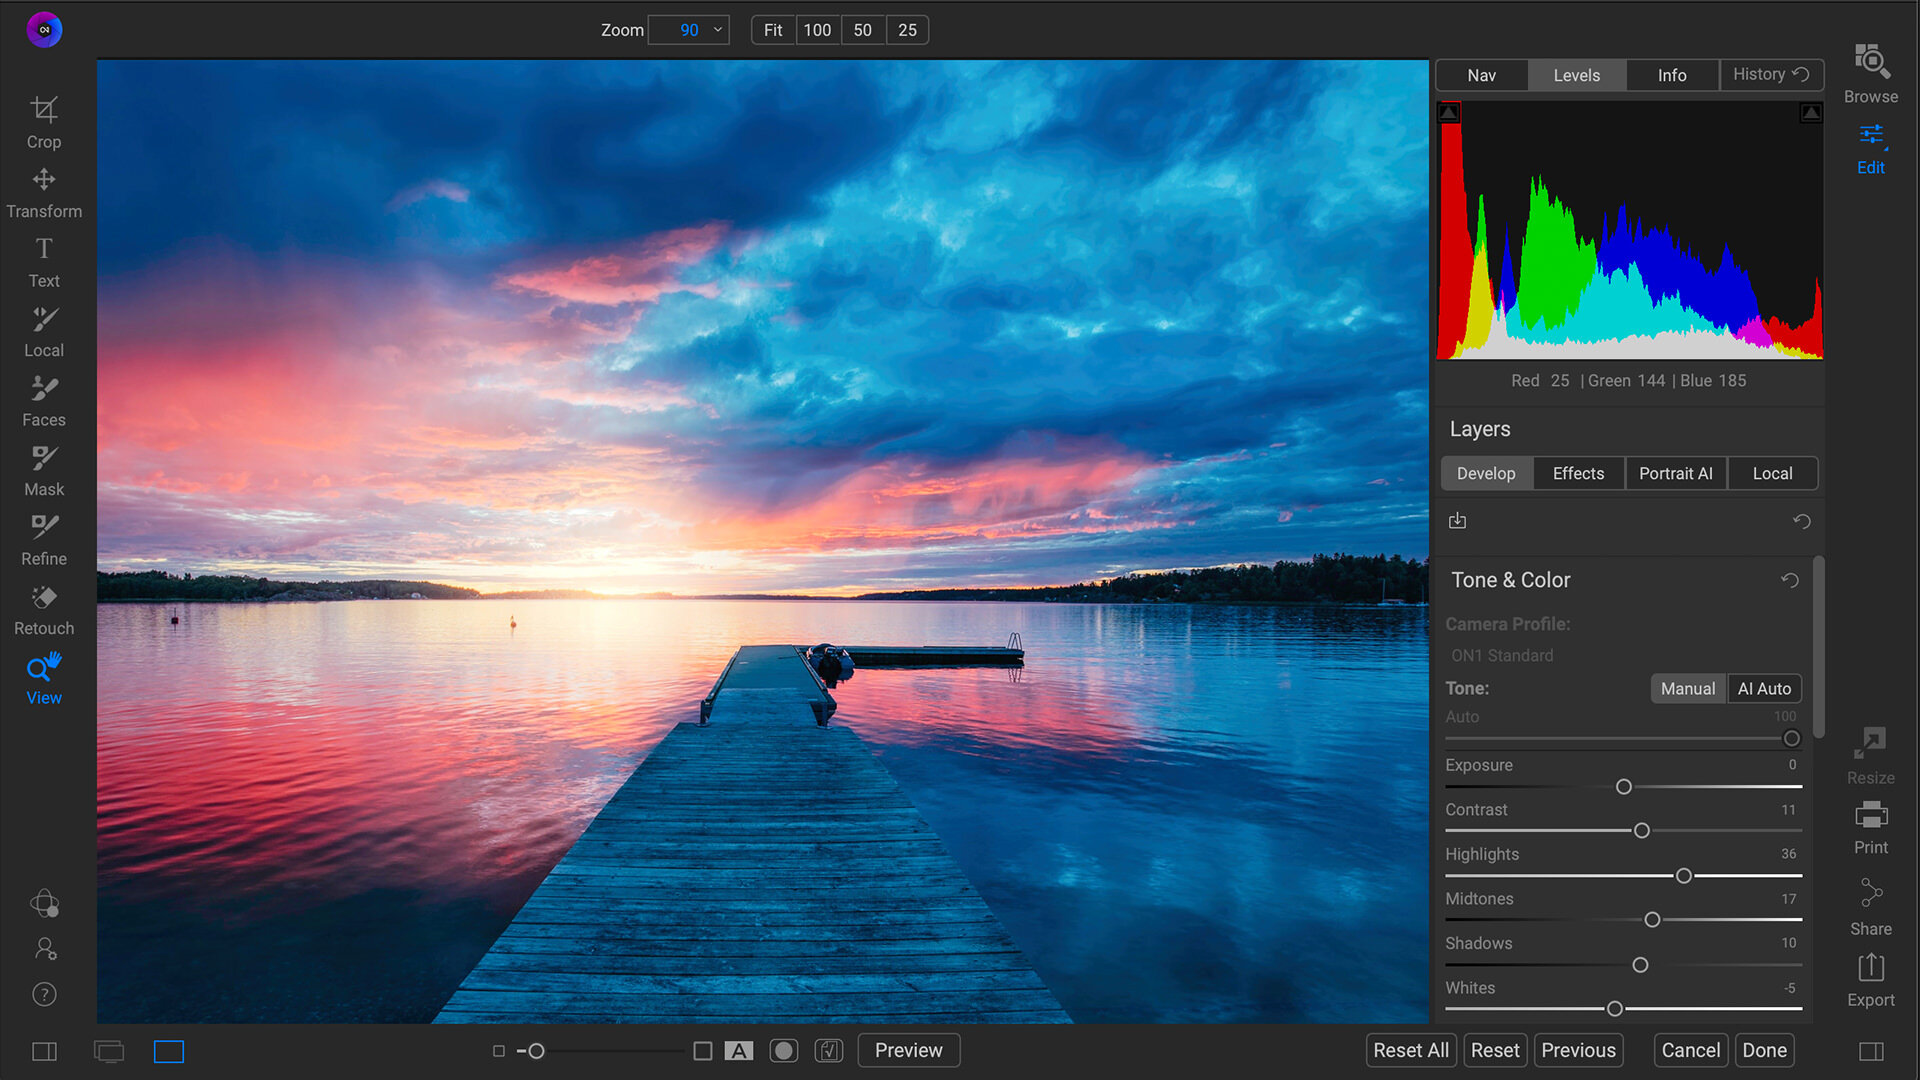Click the Done button

pos(1764,1050)
